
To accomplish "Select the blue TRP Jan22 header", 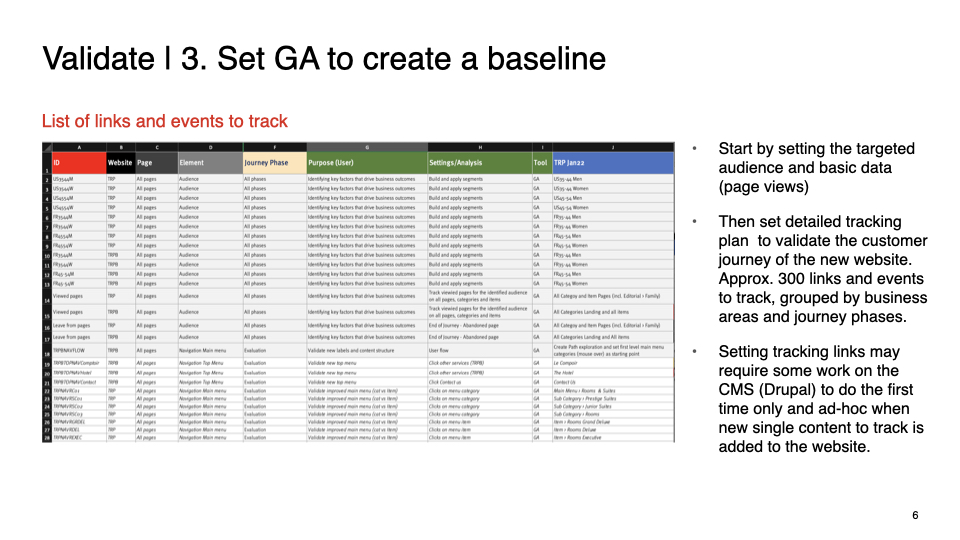I will 612,162.
